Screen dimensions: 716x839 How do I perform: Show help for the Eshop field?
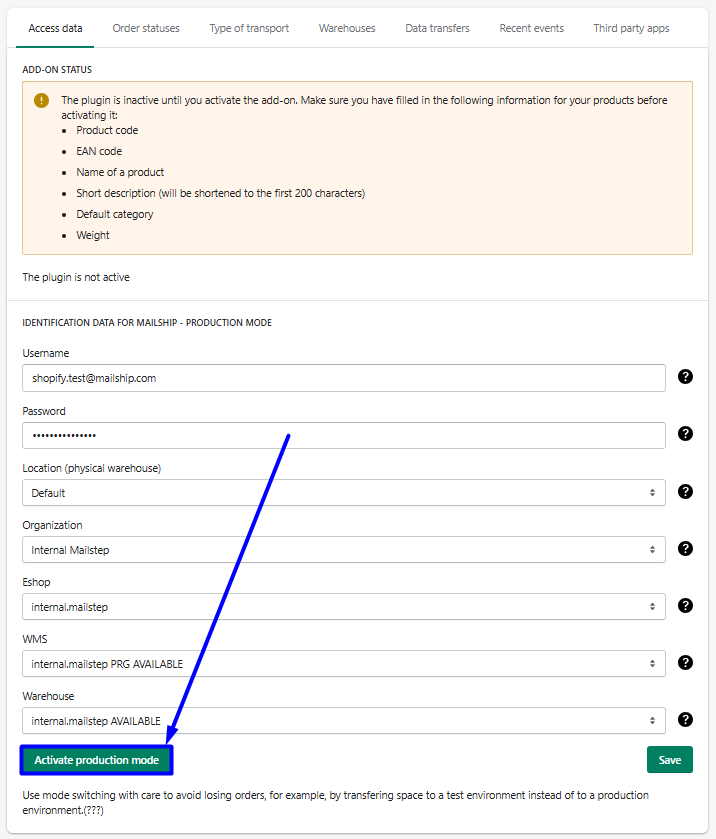685,605
